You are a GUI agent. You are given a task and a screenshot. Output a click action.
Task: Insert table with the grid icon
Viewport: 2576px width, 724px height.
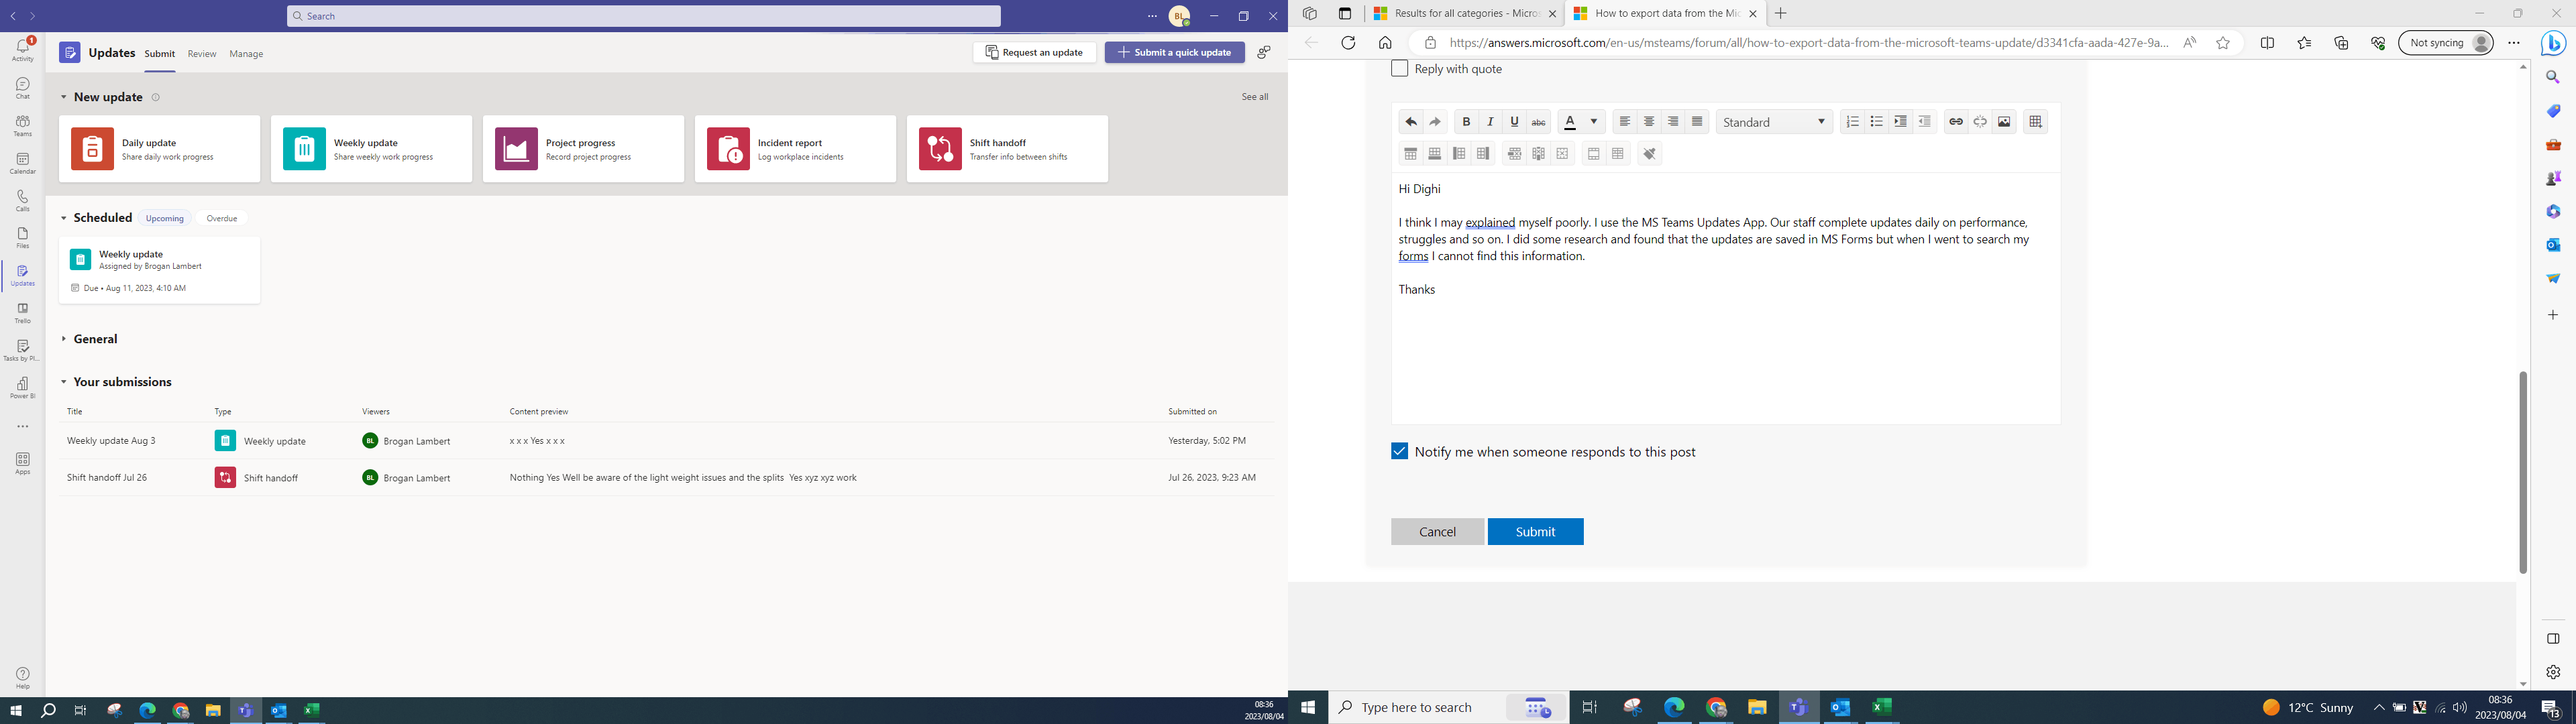click(x=2035, y=122)
